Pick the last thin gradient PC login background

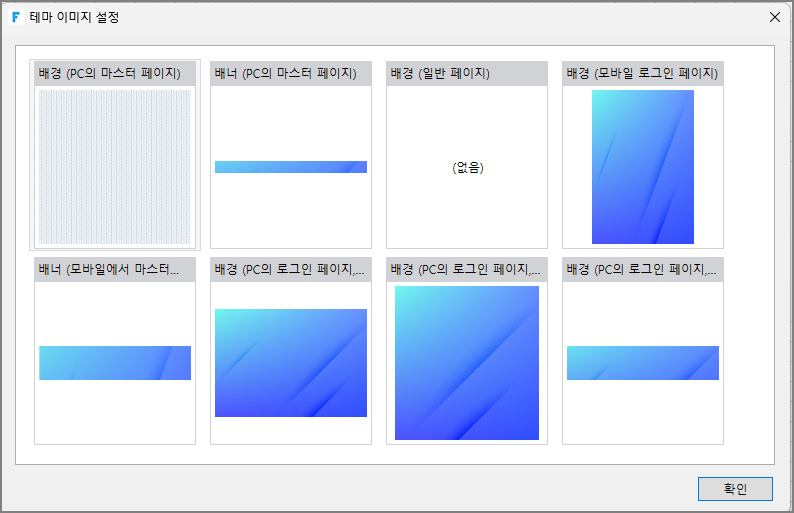point(642,363)
